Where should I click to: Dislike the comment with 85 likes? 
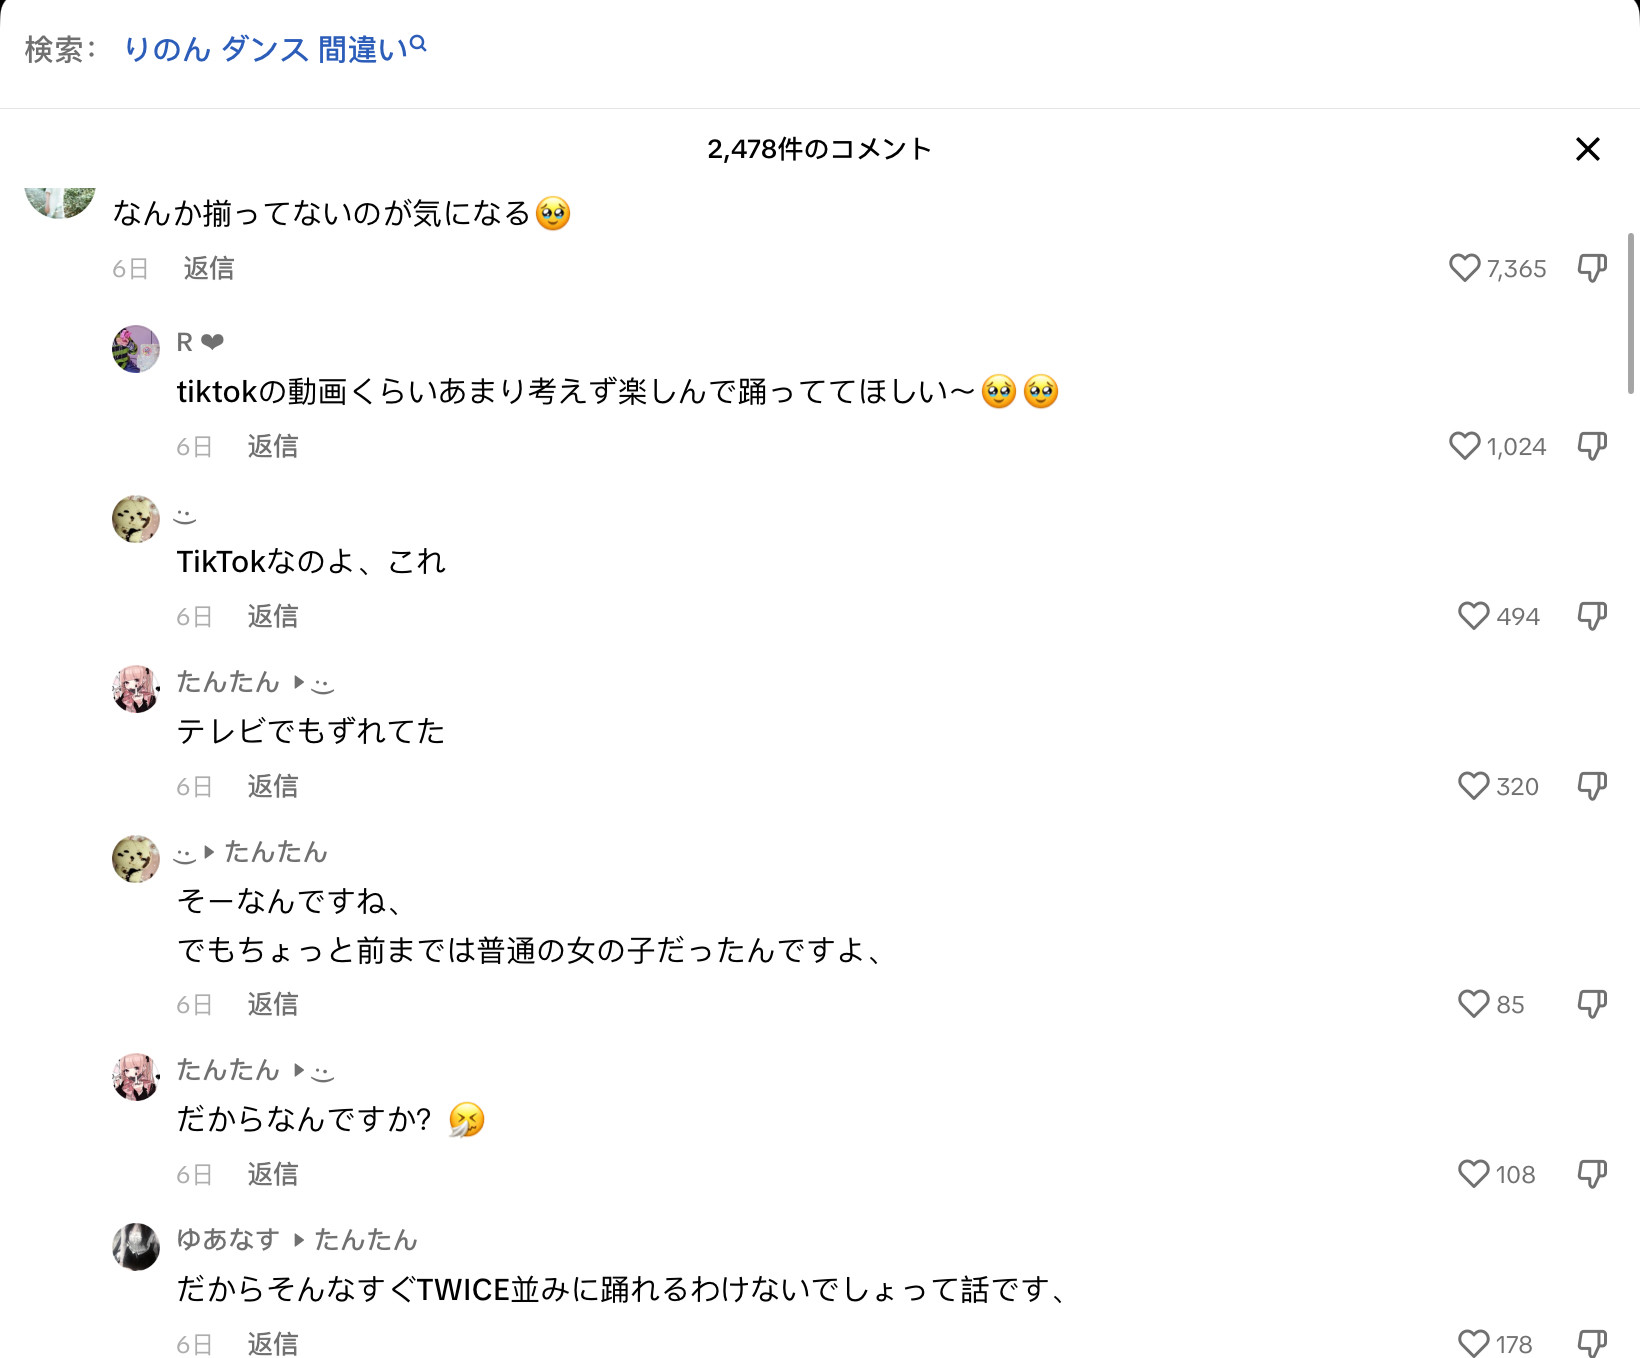[1592, 1004]
